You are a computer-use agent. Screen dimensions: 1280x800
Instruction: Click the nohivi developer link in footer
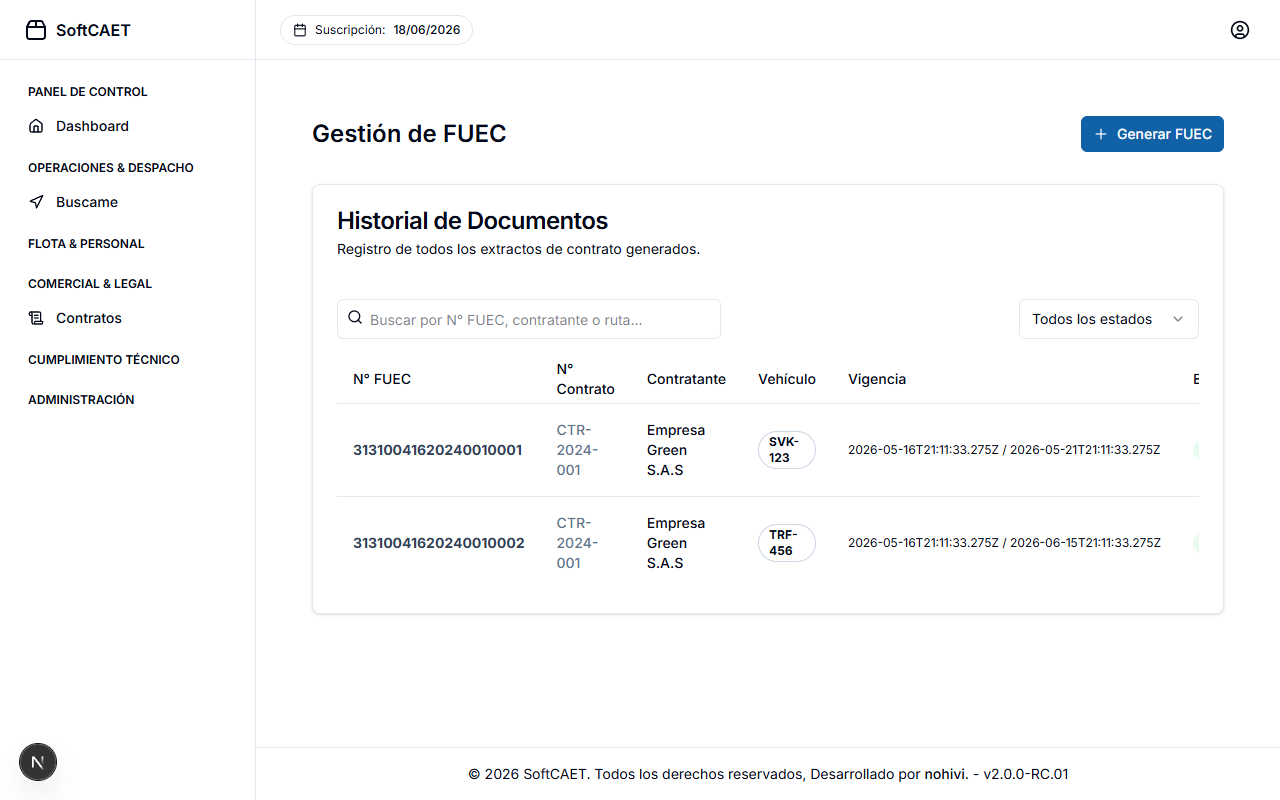pos(946,774)
